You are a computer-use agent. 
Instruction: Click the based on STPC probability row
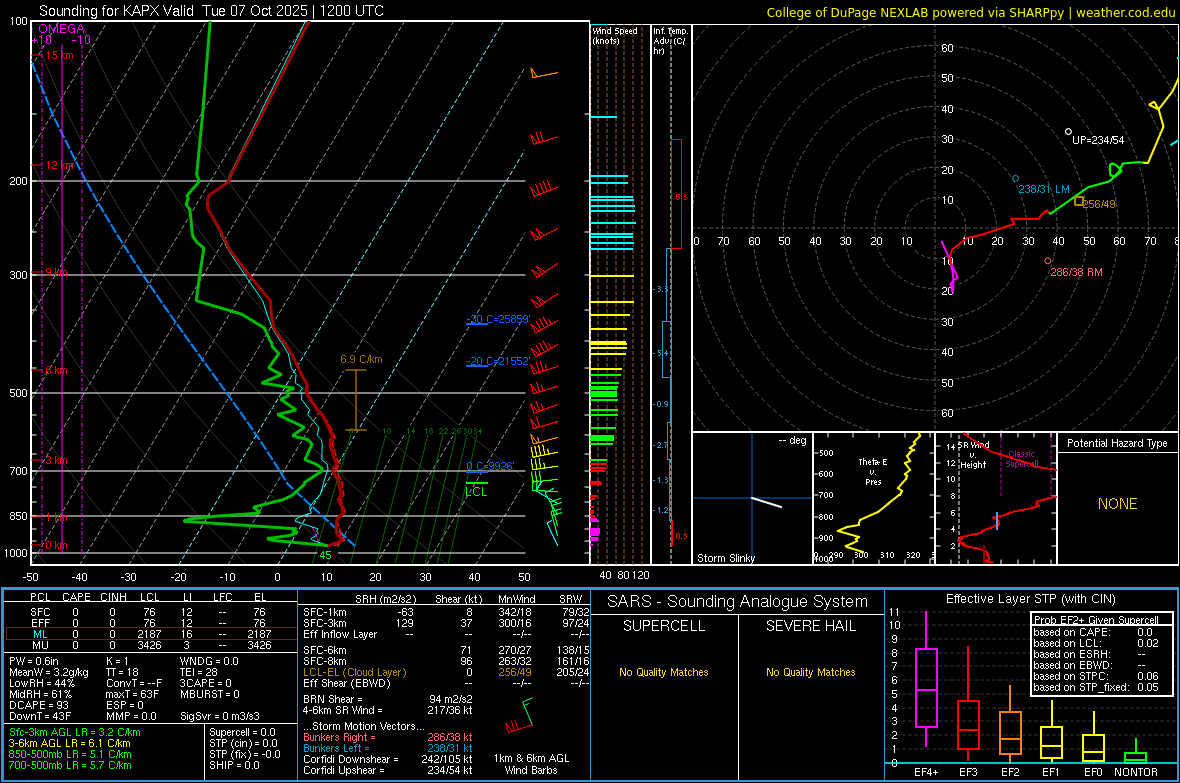coord(1096,676)
